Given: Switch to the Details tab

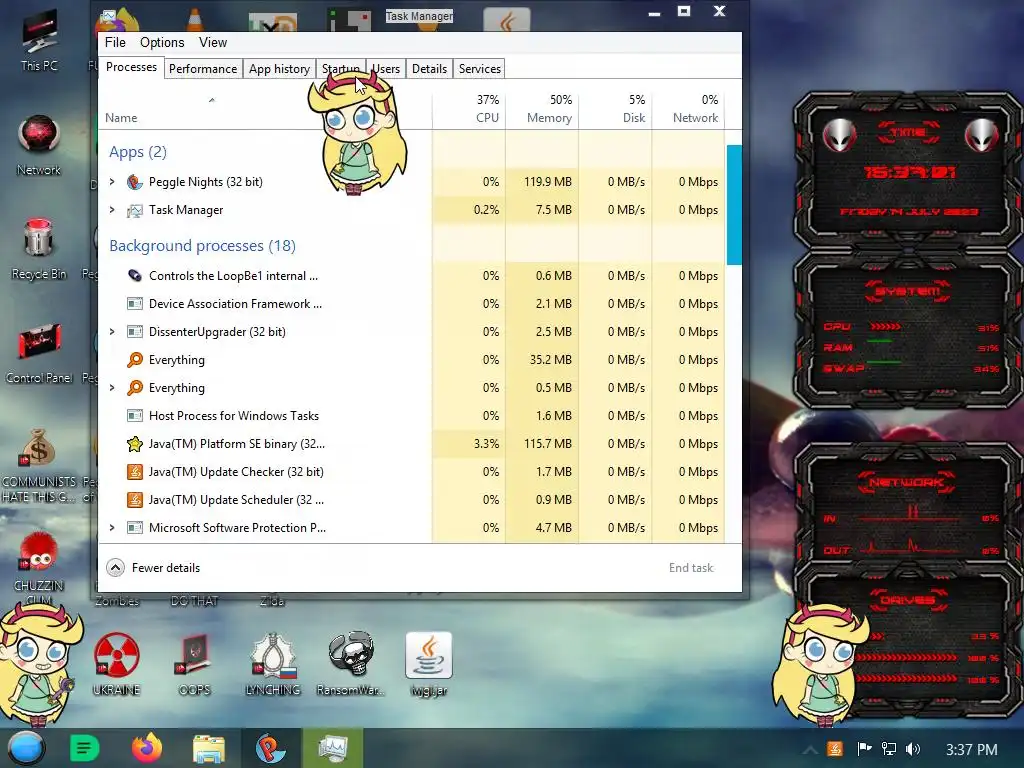Looking at the screenshot, I should (x=429, y=69).
